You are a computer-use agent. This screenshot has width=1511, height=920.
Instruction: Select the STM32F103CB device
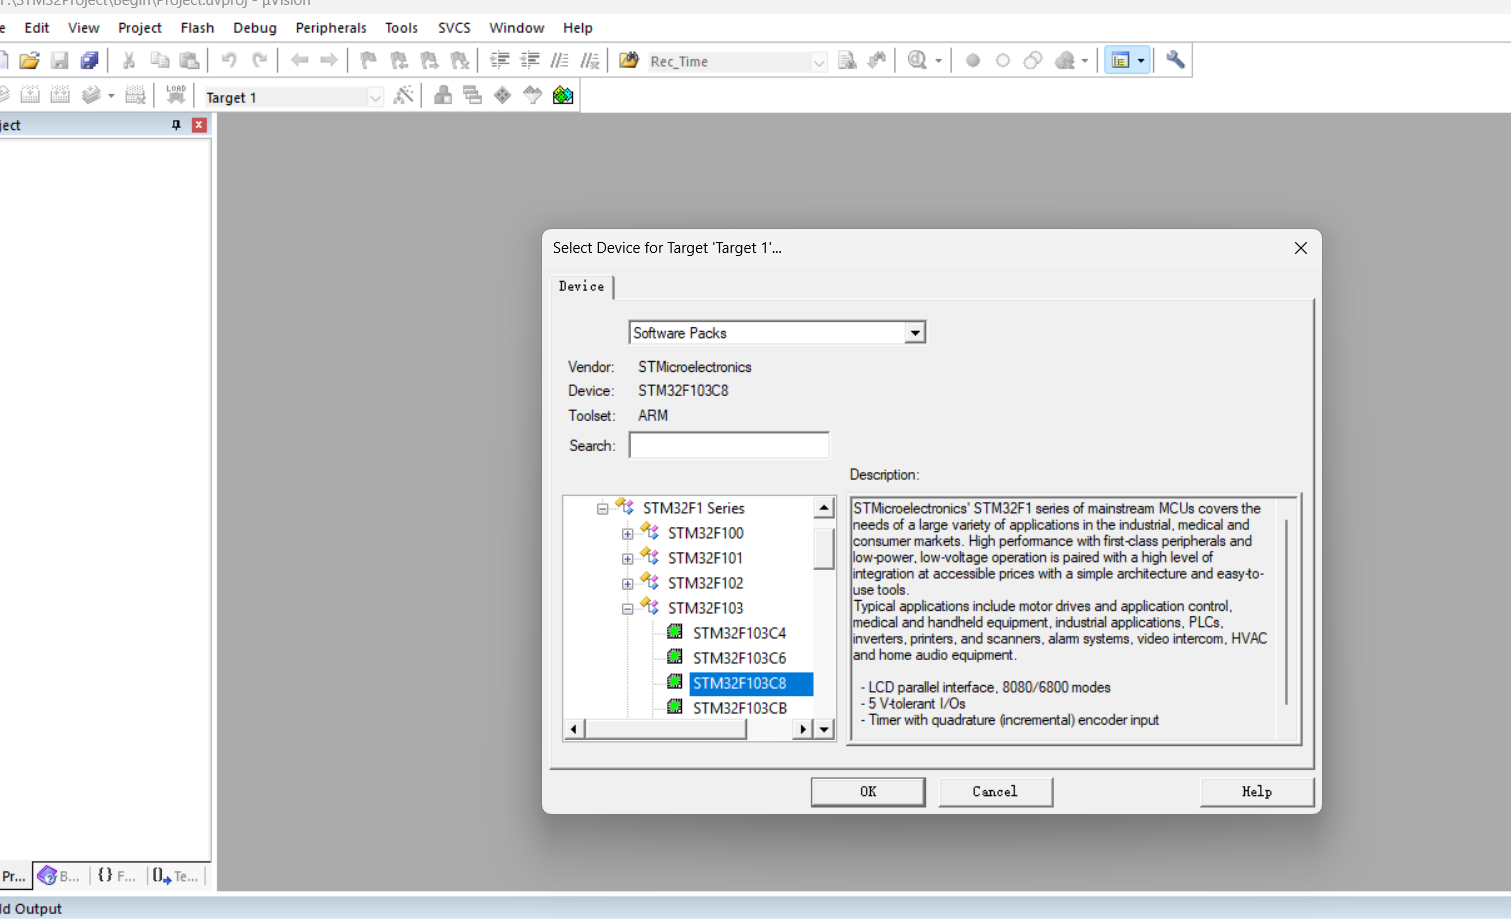(740, 709)
